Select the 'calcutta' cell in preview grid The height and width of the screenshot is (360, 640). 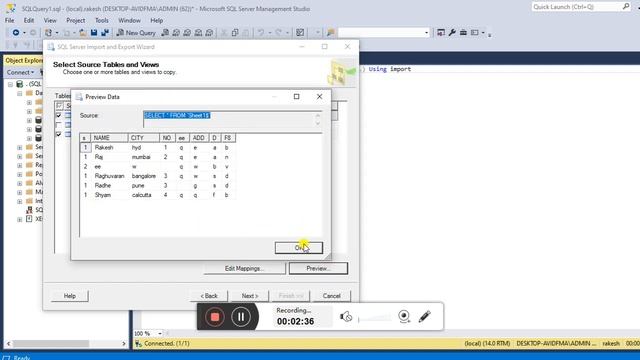tap(143, 195)
